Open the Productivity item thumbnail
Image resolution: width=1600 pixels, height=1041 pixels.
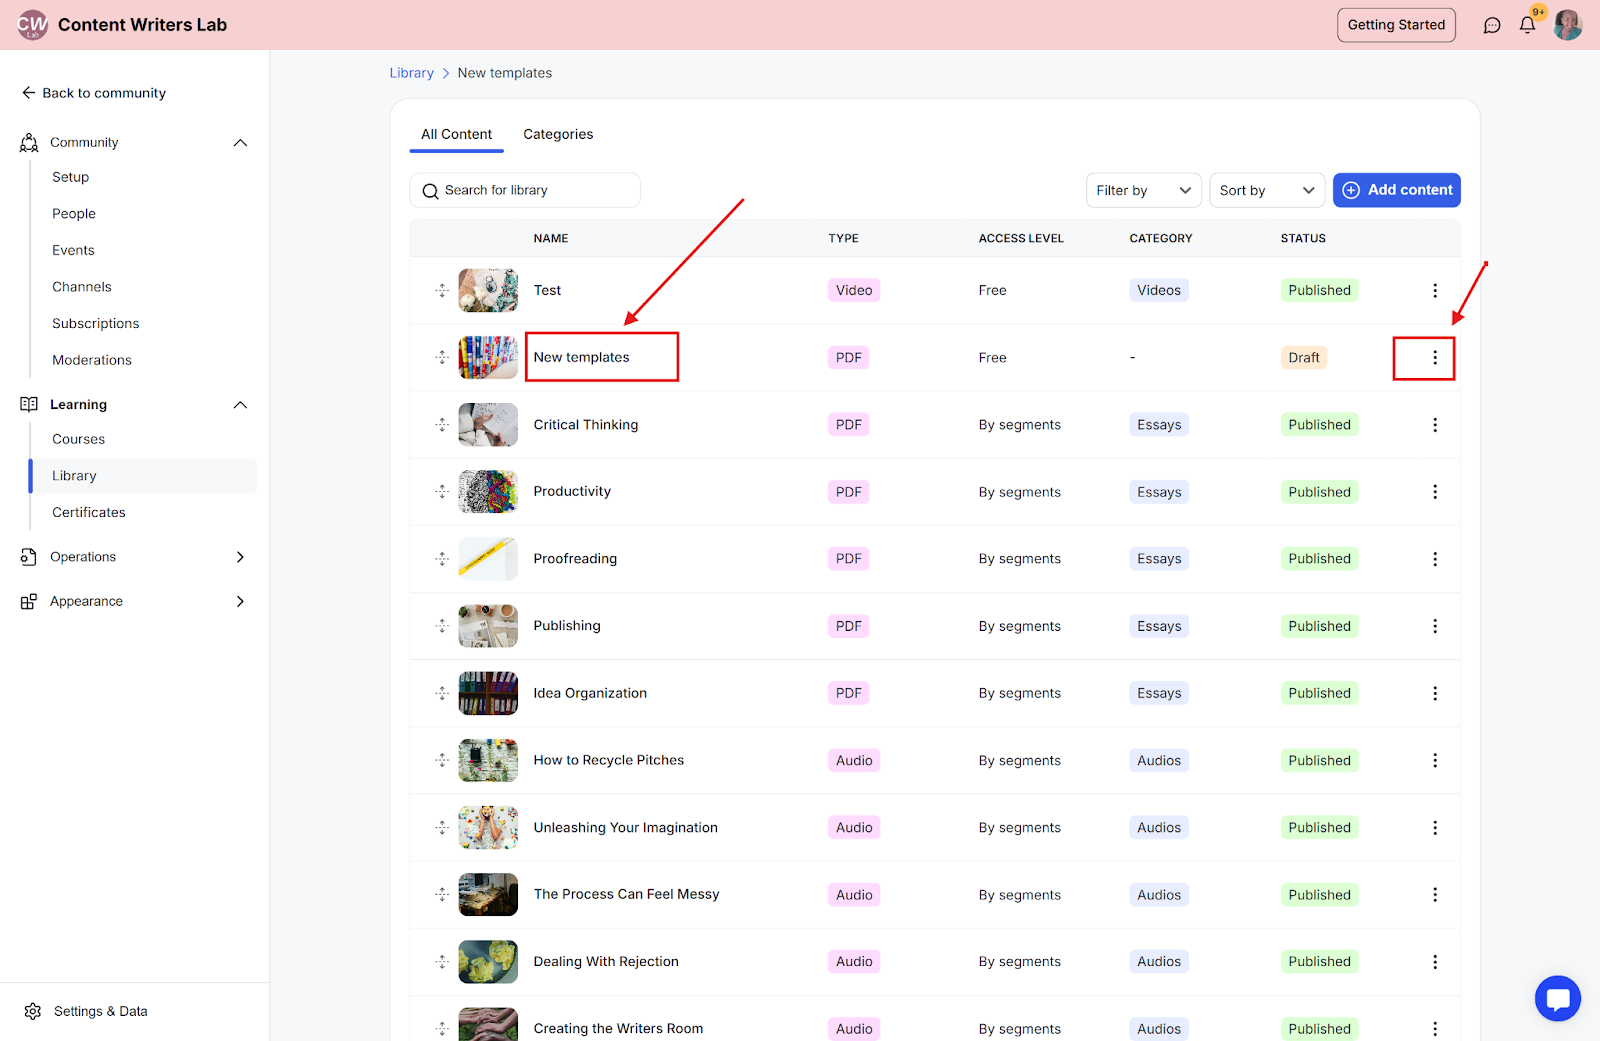click(488, 492)
